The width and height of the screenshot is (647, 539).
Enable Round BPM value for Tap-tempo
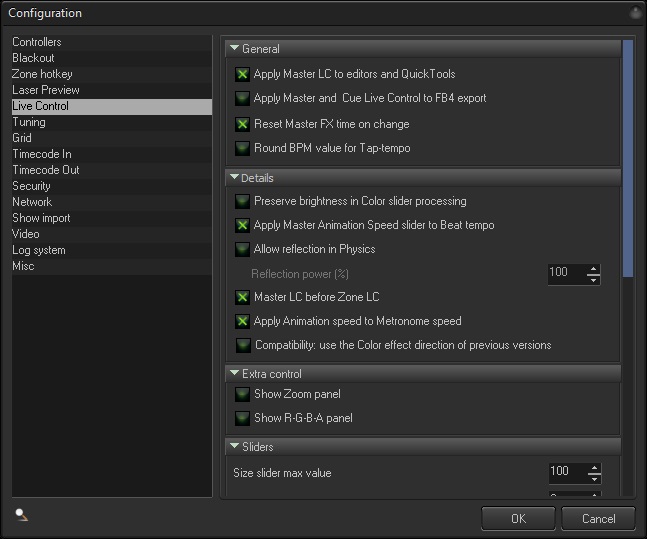pos(242,149)
